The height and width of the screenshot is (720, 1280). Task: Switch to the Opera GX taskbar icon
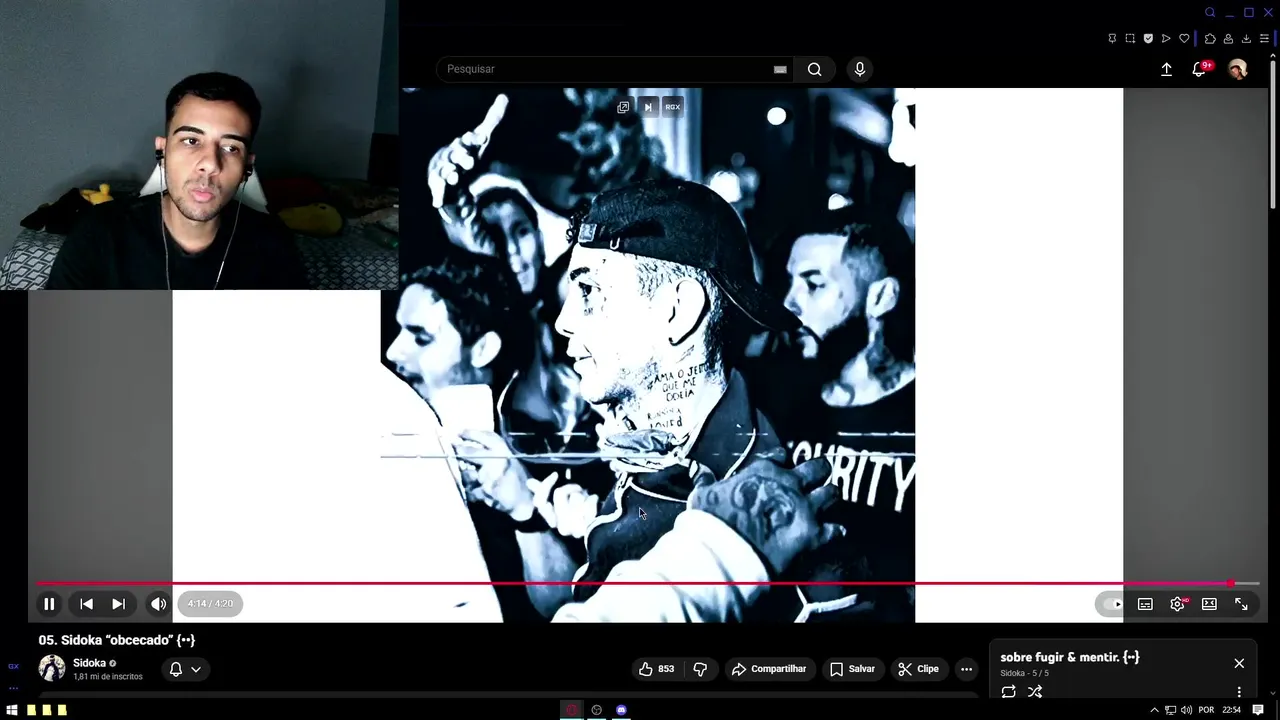pyautogui.click(x=572, y=710)
